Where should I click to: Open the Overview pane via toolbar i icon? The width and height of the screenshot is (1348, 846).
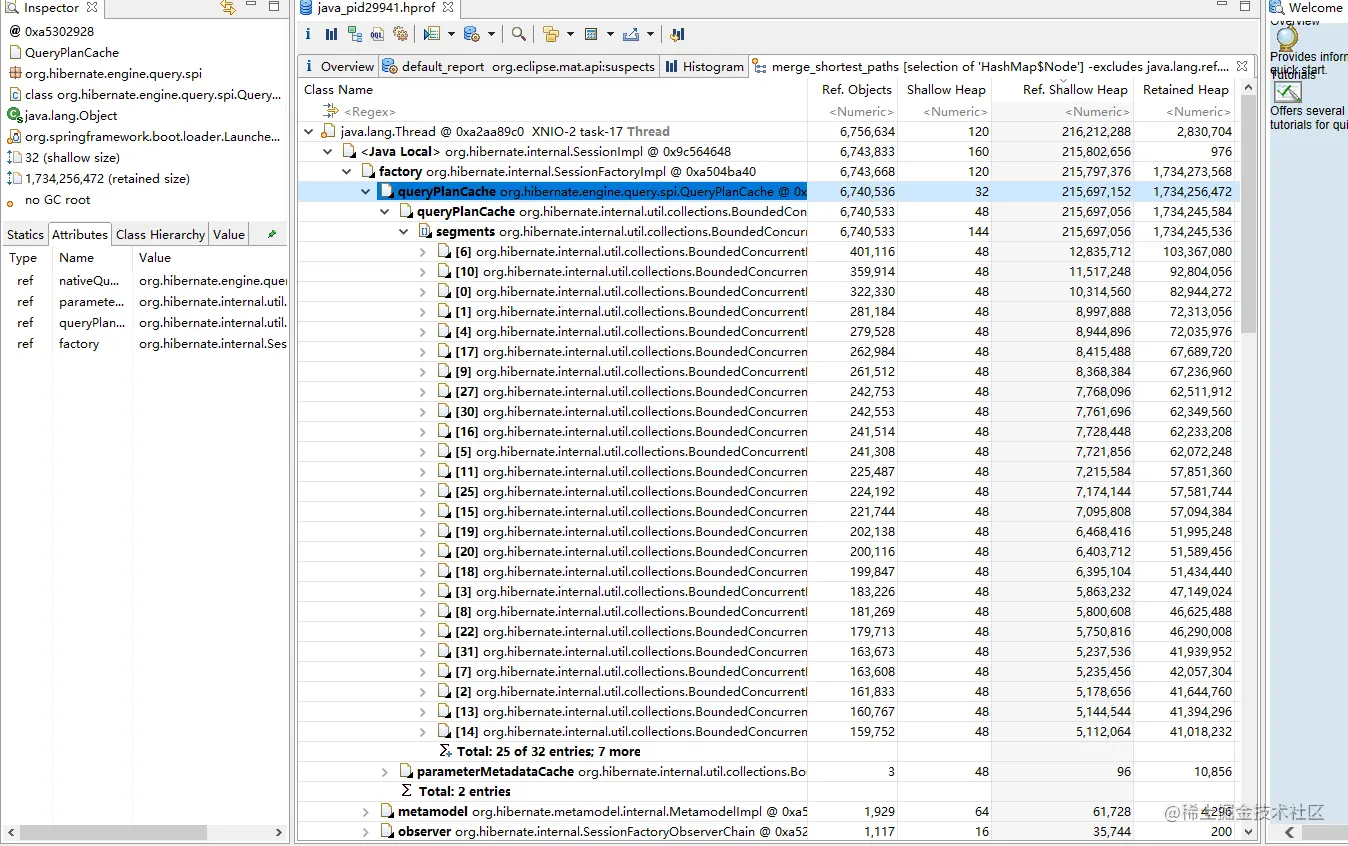click(x=308, y=34)
